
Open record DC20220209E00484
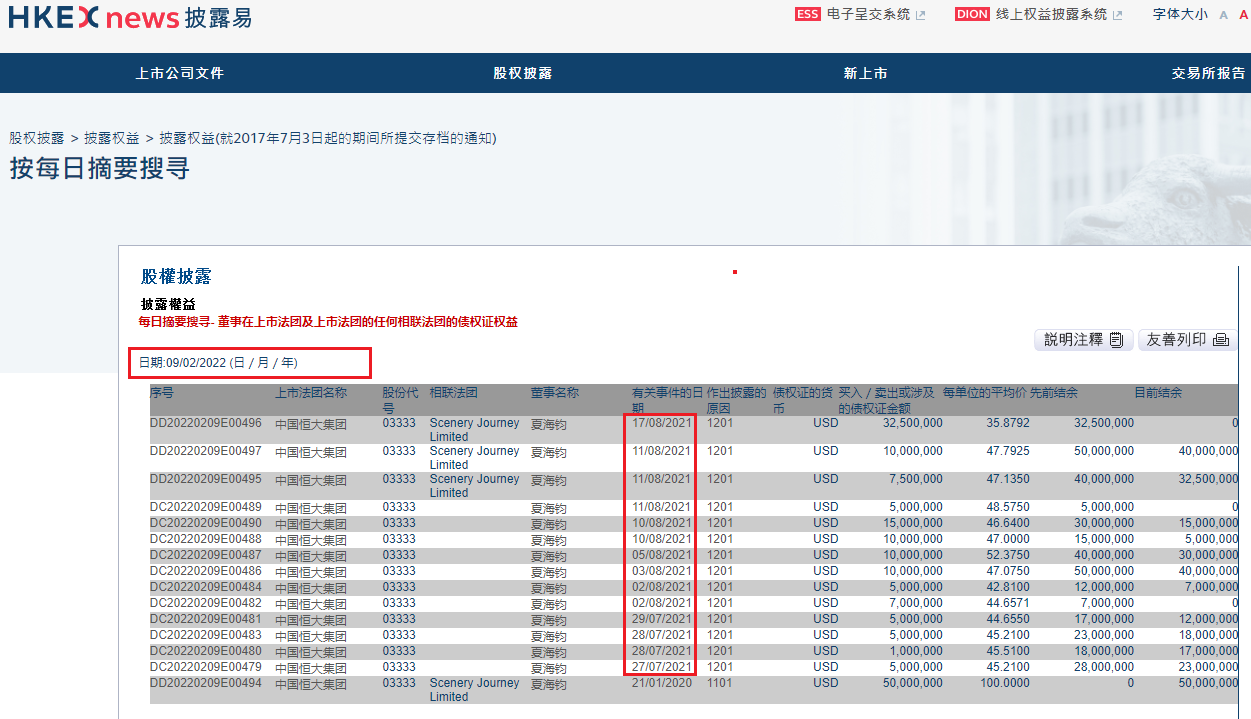tap(206, 587)
